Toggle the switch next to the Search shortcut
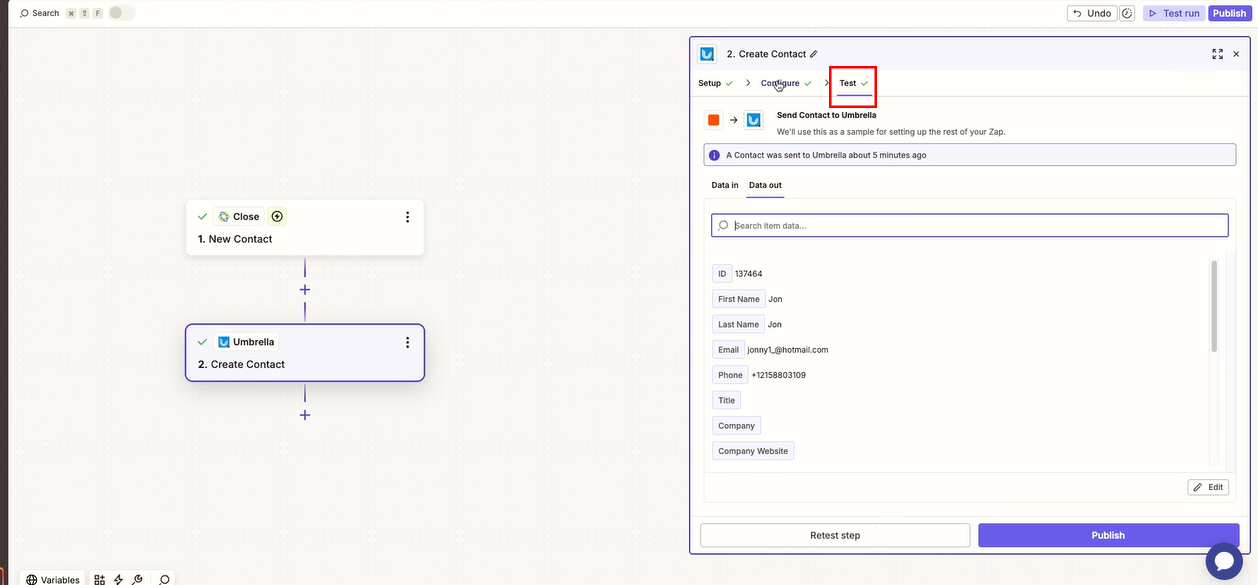Screen dimensions: 1258x585 click(121, 13)
